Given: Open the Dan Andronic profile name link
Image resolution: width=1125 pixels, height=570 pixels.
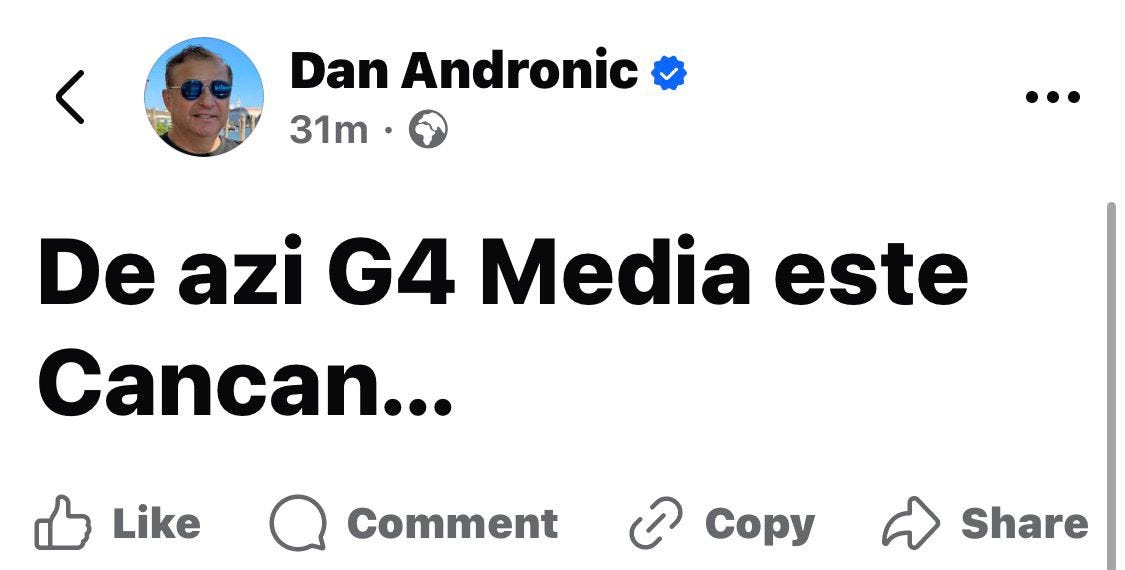Looking at the screenshot, I should point(463,71).
